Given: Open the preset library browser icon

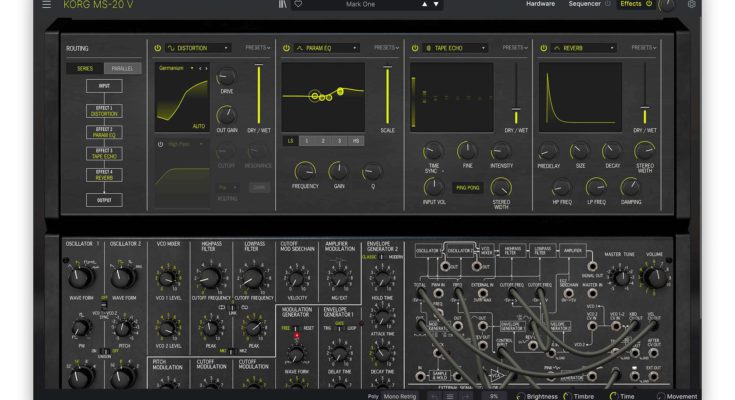Looking at the screenshot, I should (282, 5).
